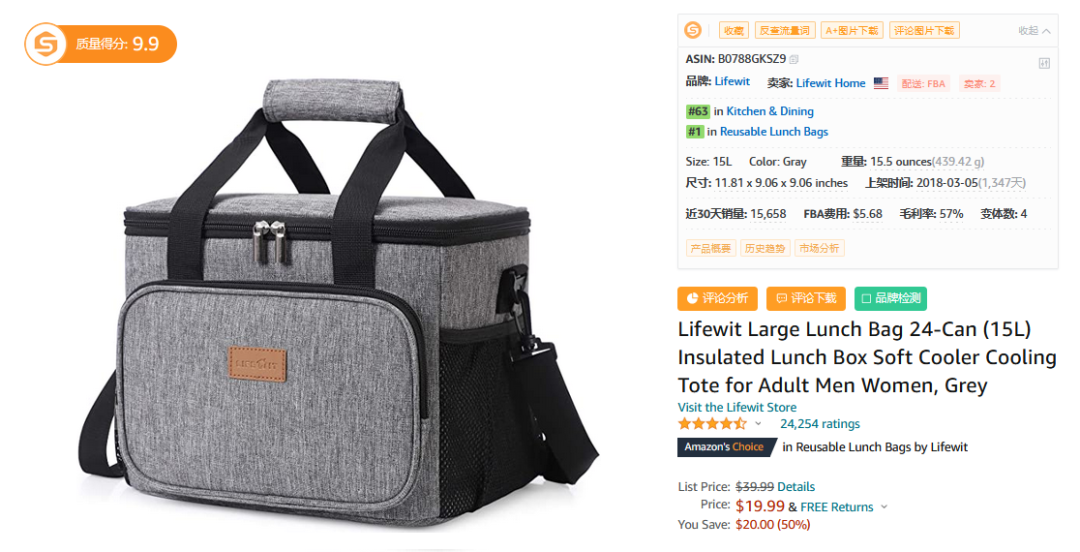This screenshot has height=552, width=1080.
Task: Click the gray lunch bag product image
Action: point(338,303)
